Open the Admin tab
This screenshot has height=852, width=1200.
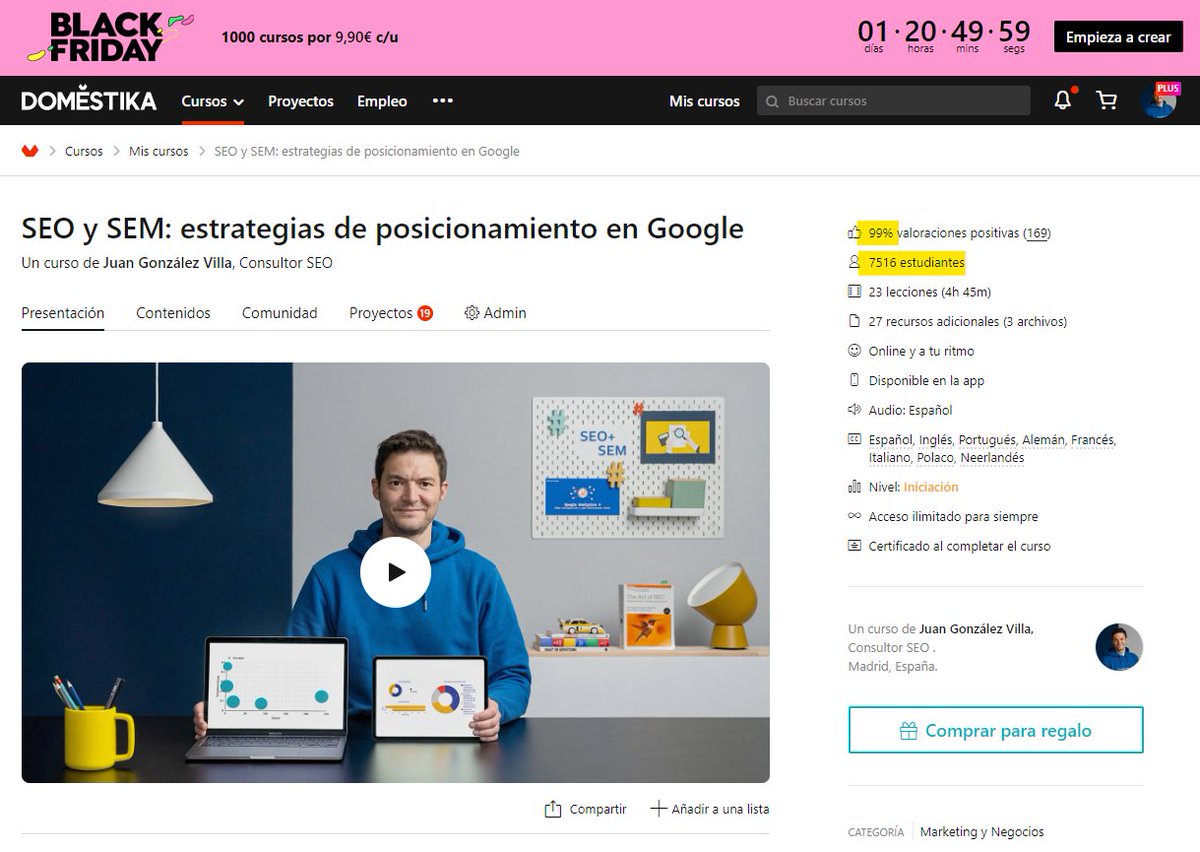(495, 313)
